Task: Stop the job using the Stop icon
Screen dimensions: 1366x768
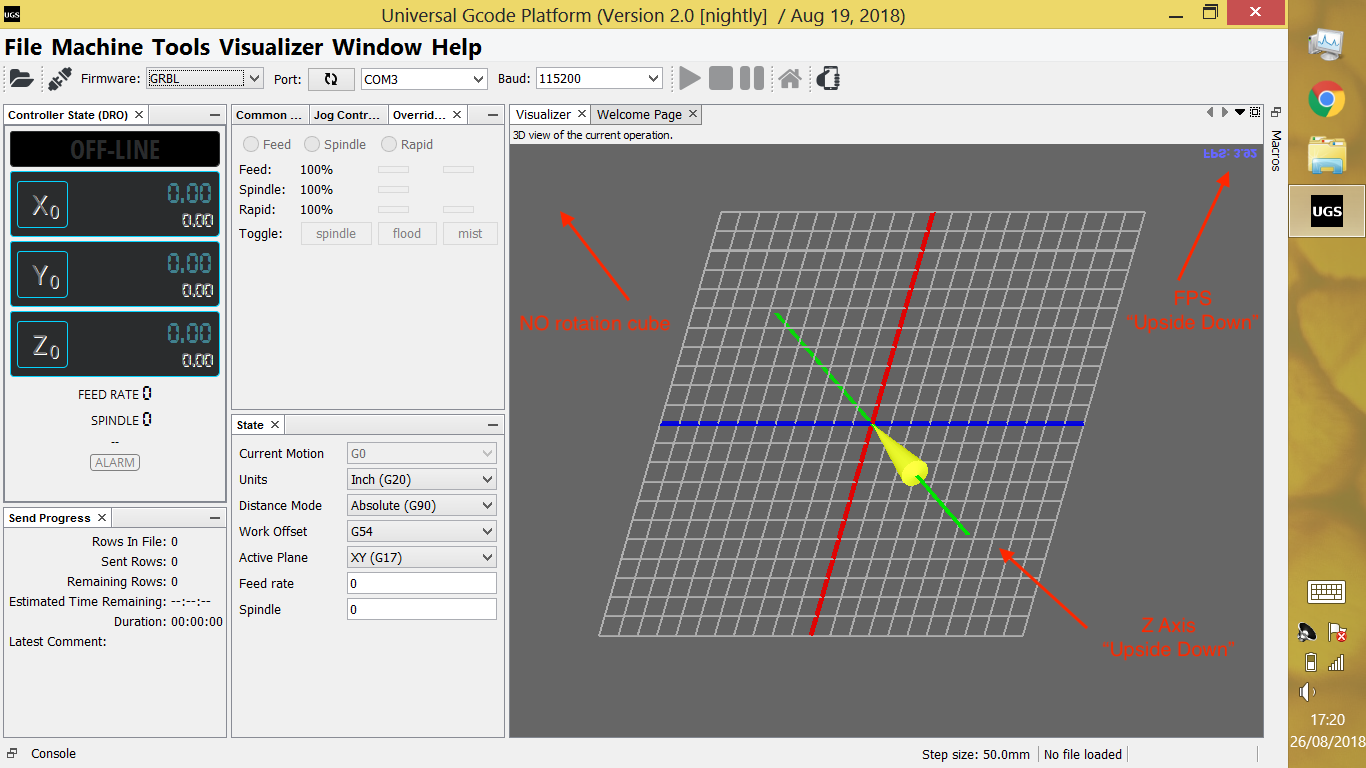Action: (720, 77)
